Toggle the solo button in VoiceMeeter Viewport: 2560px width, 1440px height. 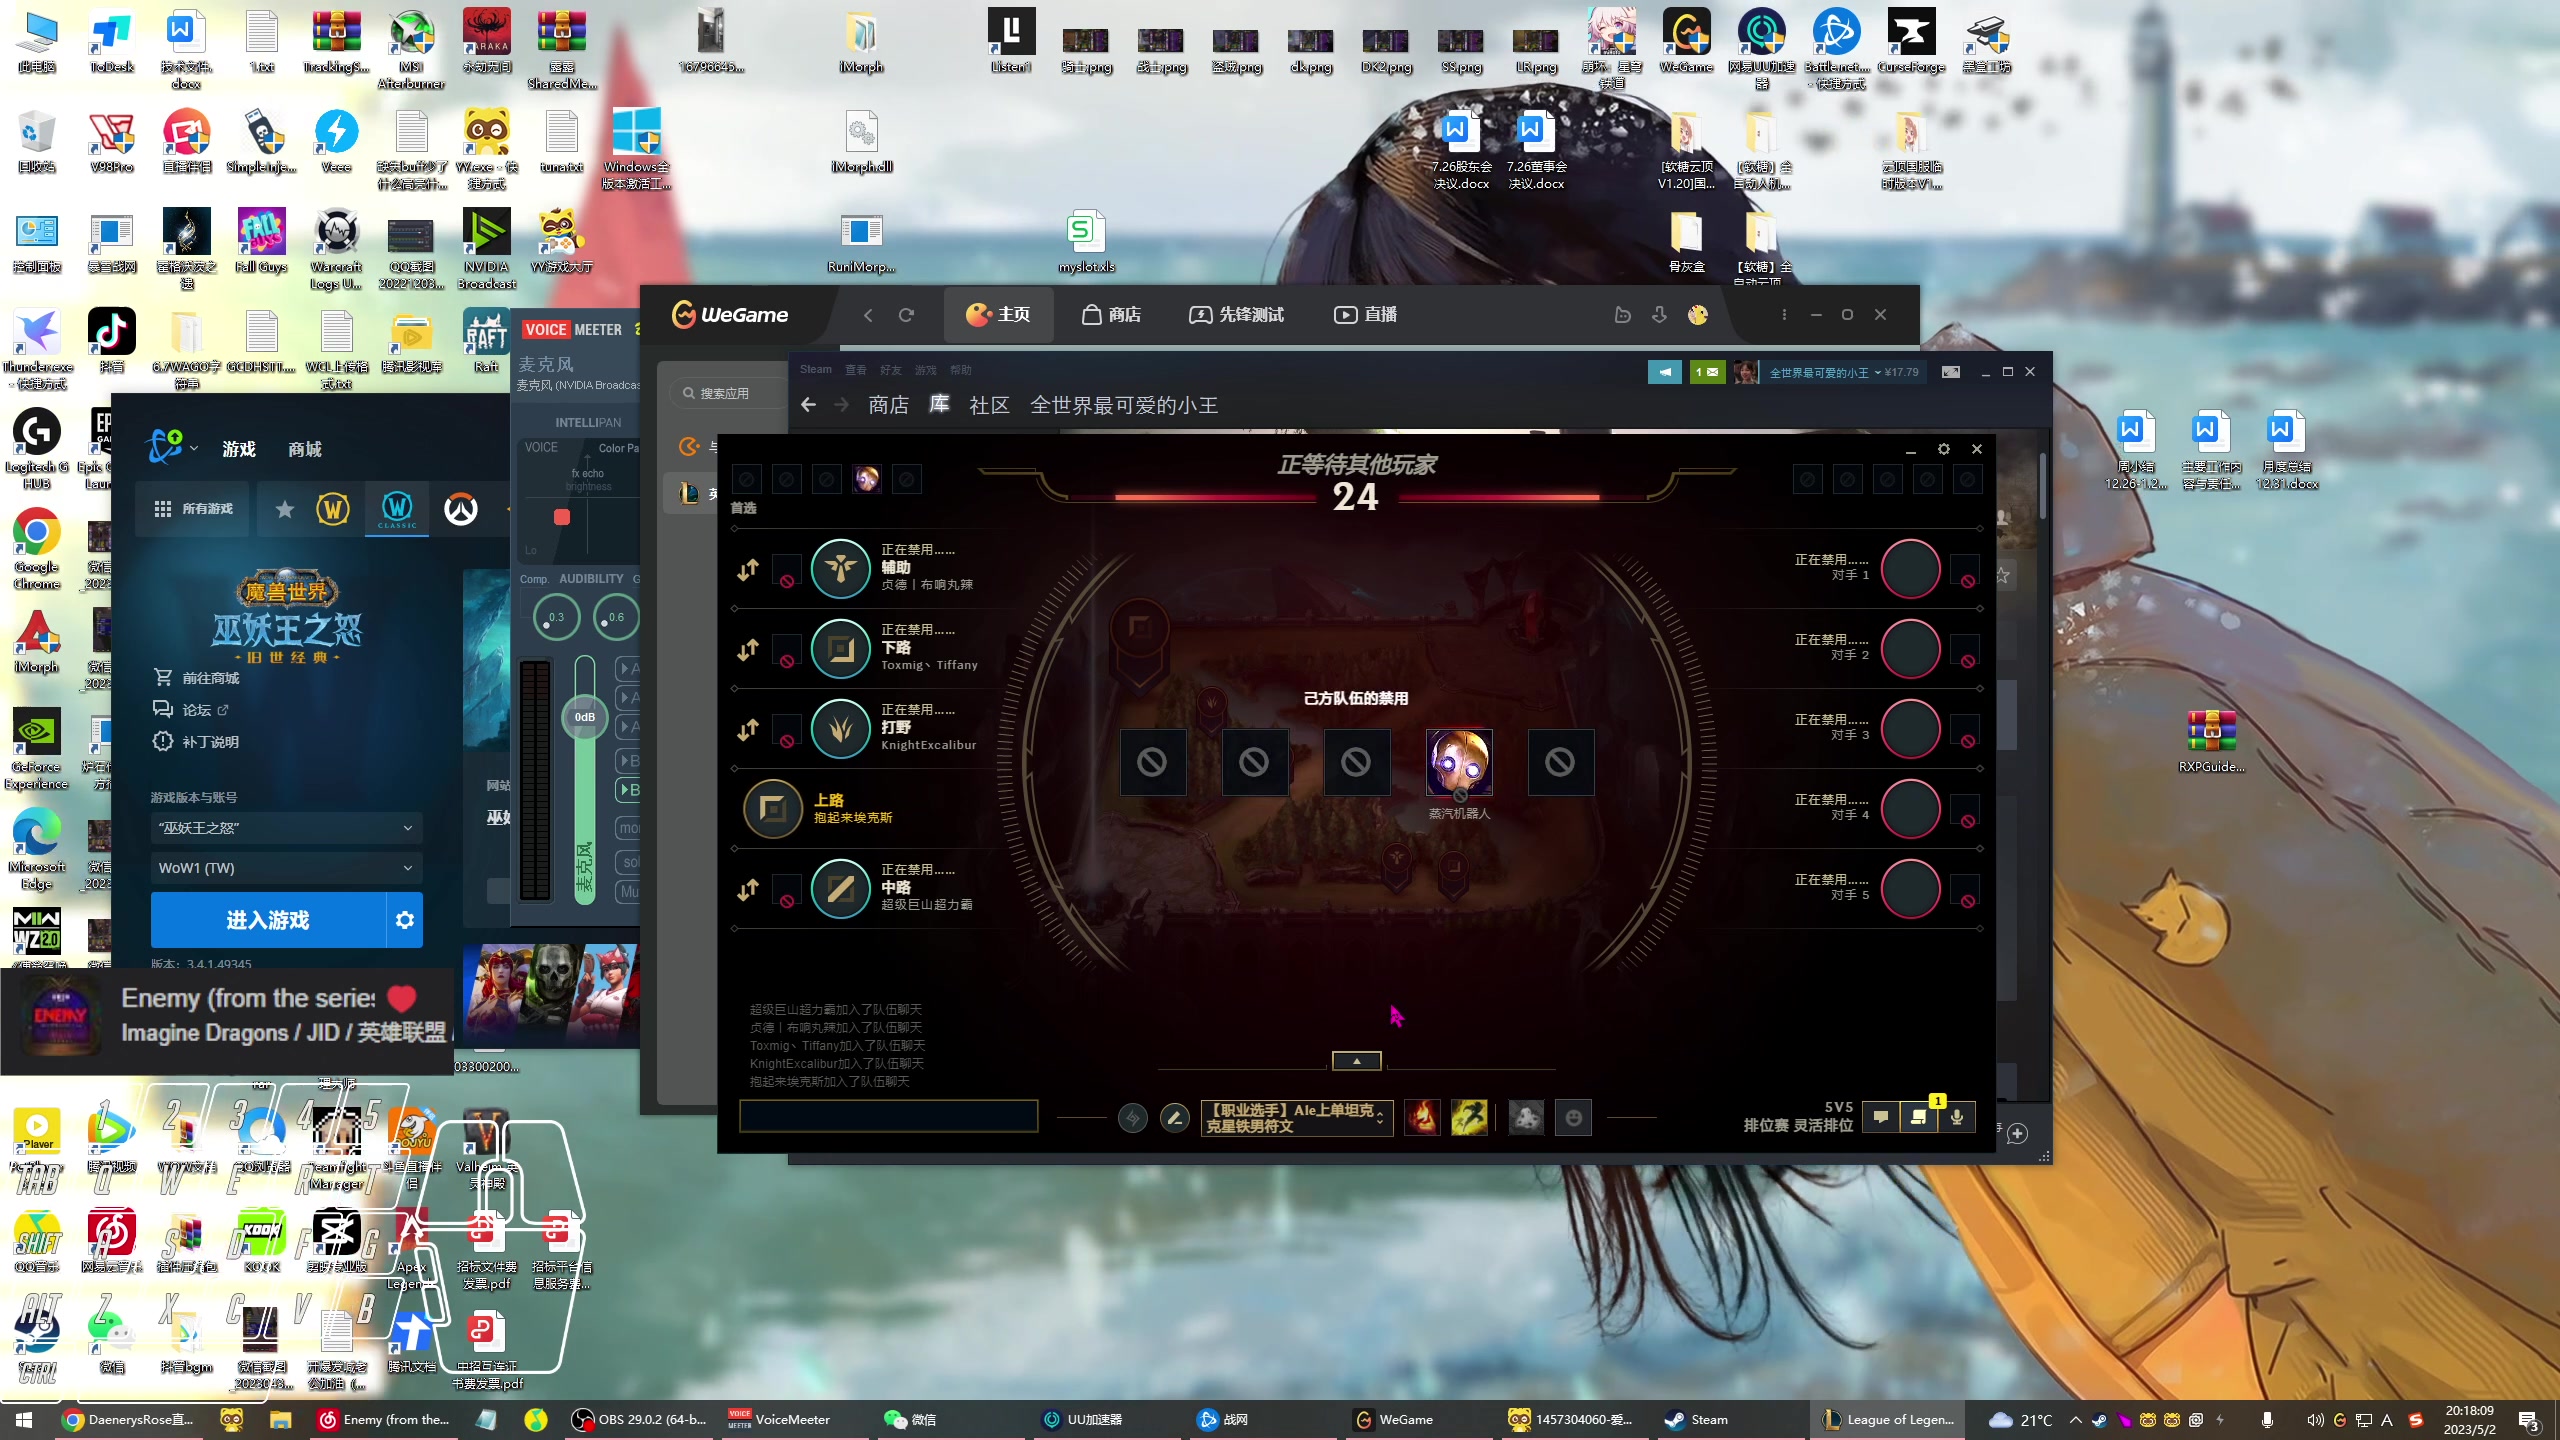(629, 862)
